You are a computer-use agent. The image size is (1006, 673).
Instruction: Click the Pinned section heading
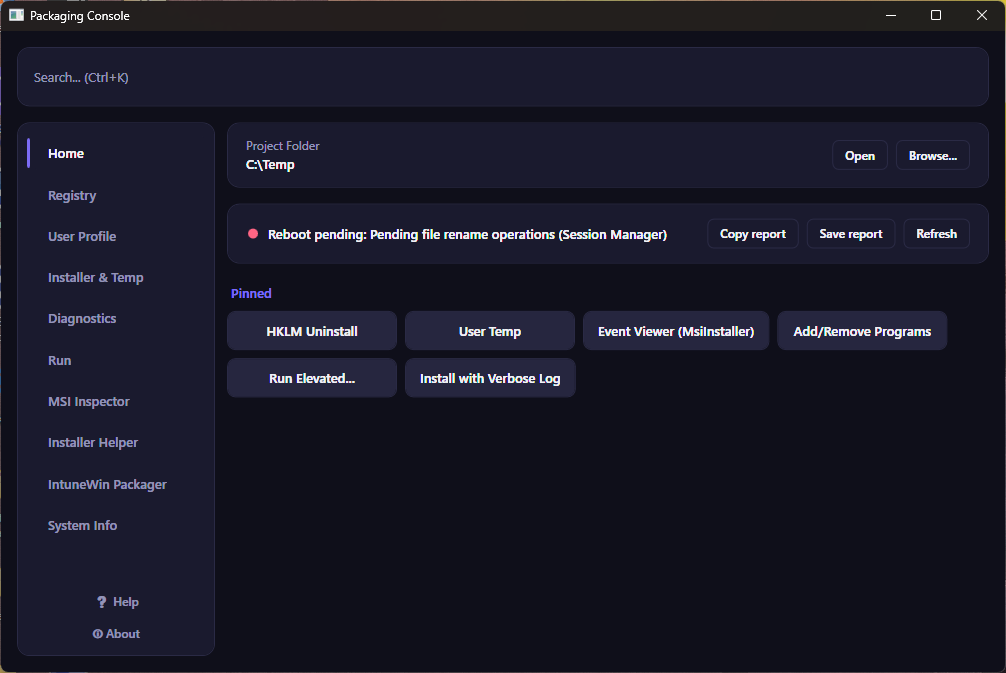click(251, 293)
